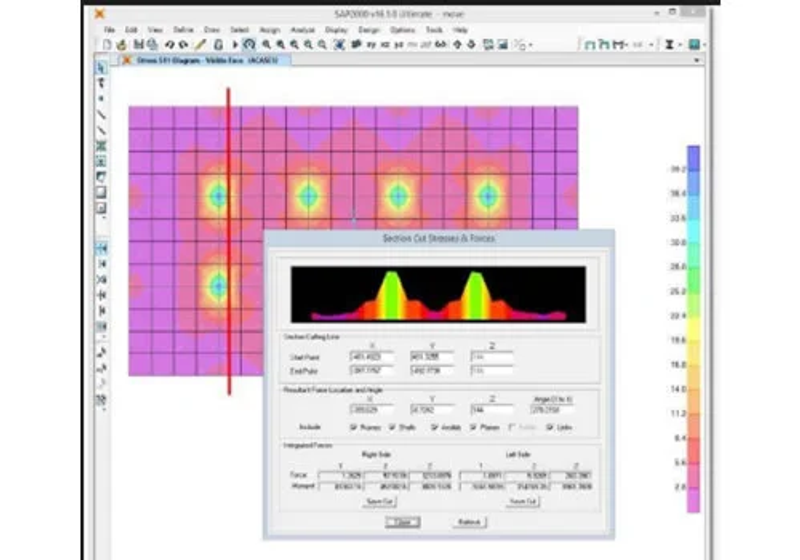The width and height of the screenshot is (800, 560).
Task: Click the section cut stress profile graph
Action: 438,294
